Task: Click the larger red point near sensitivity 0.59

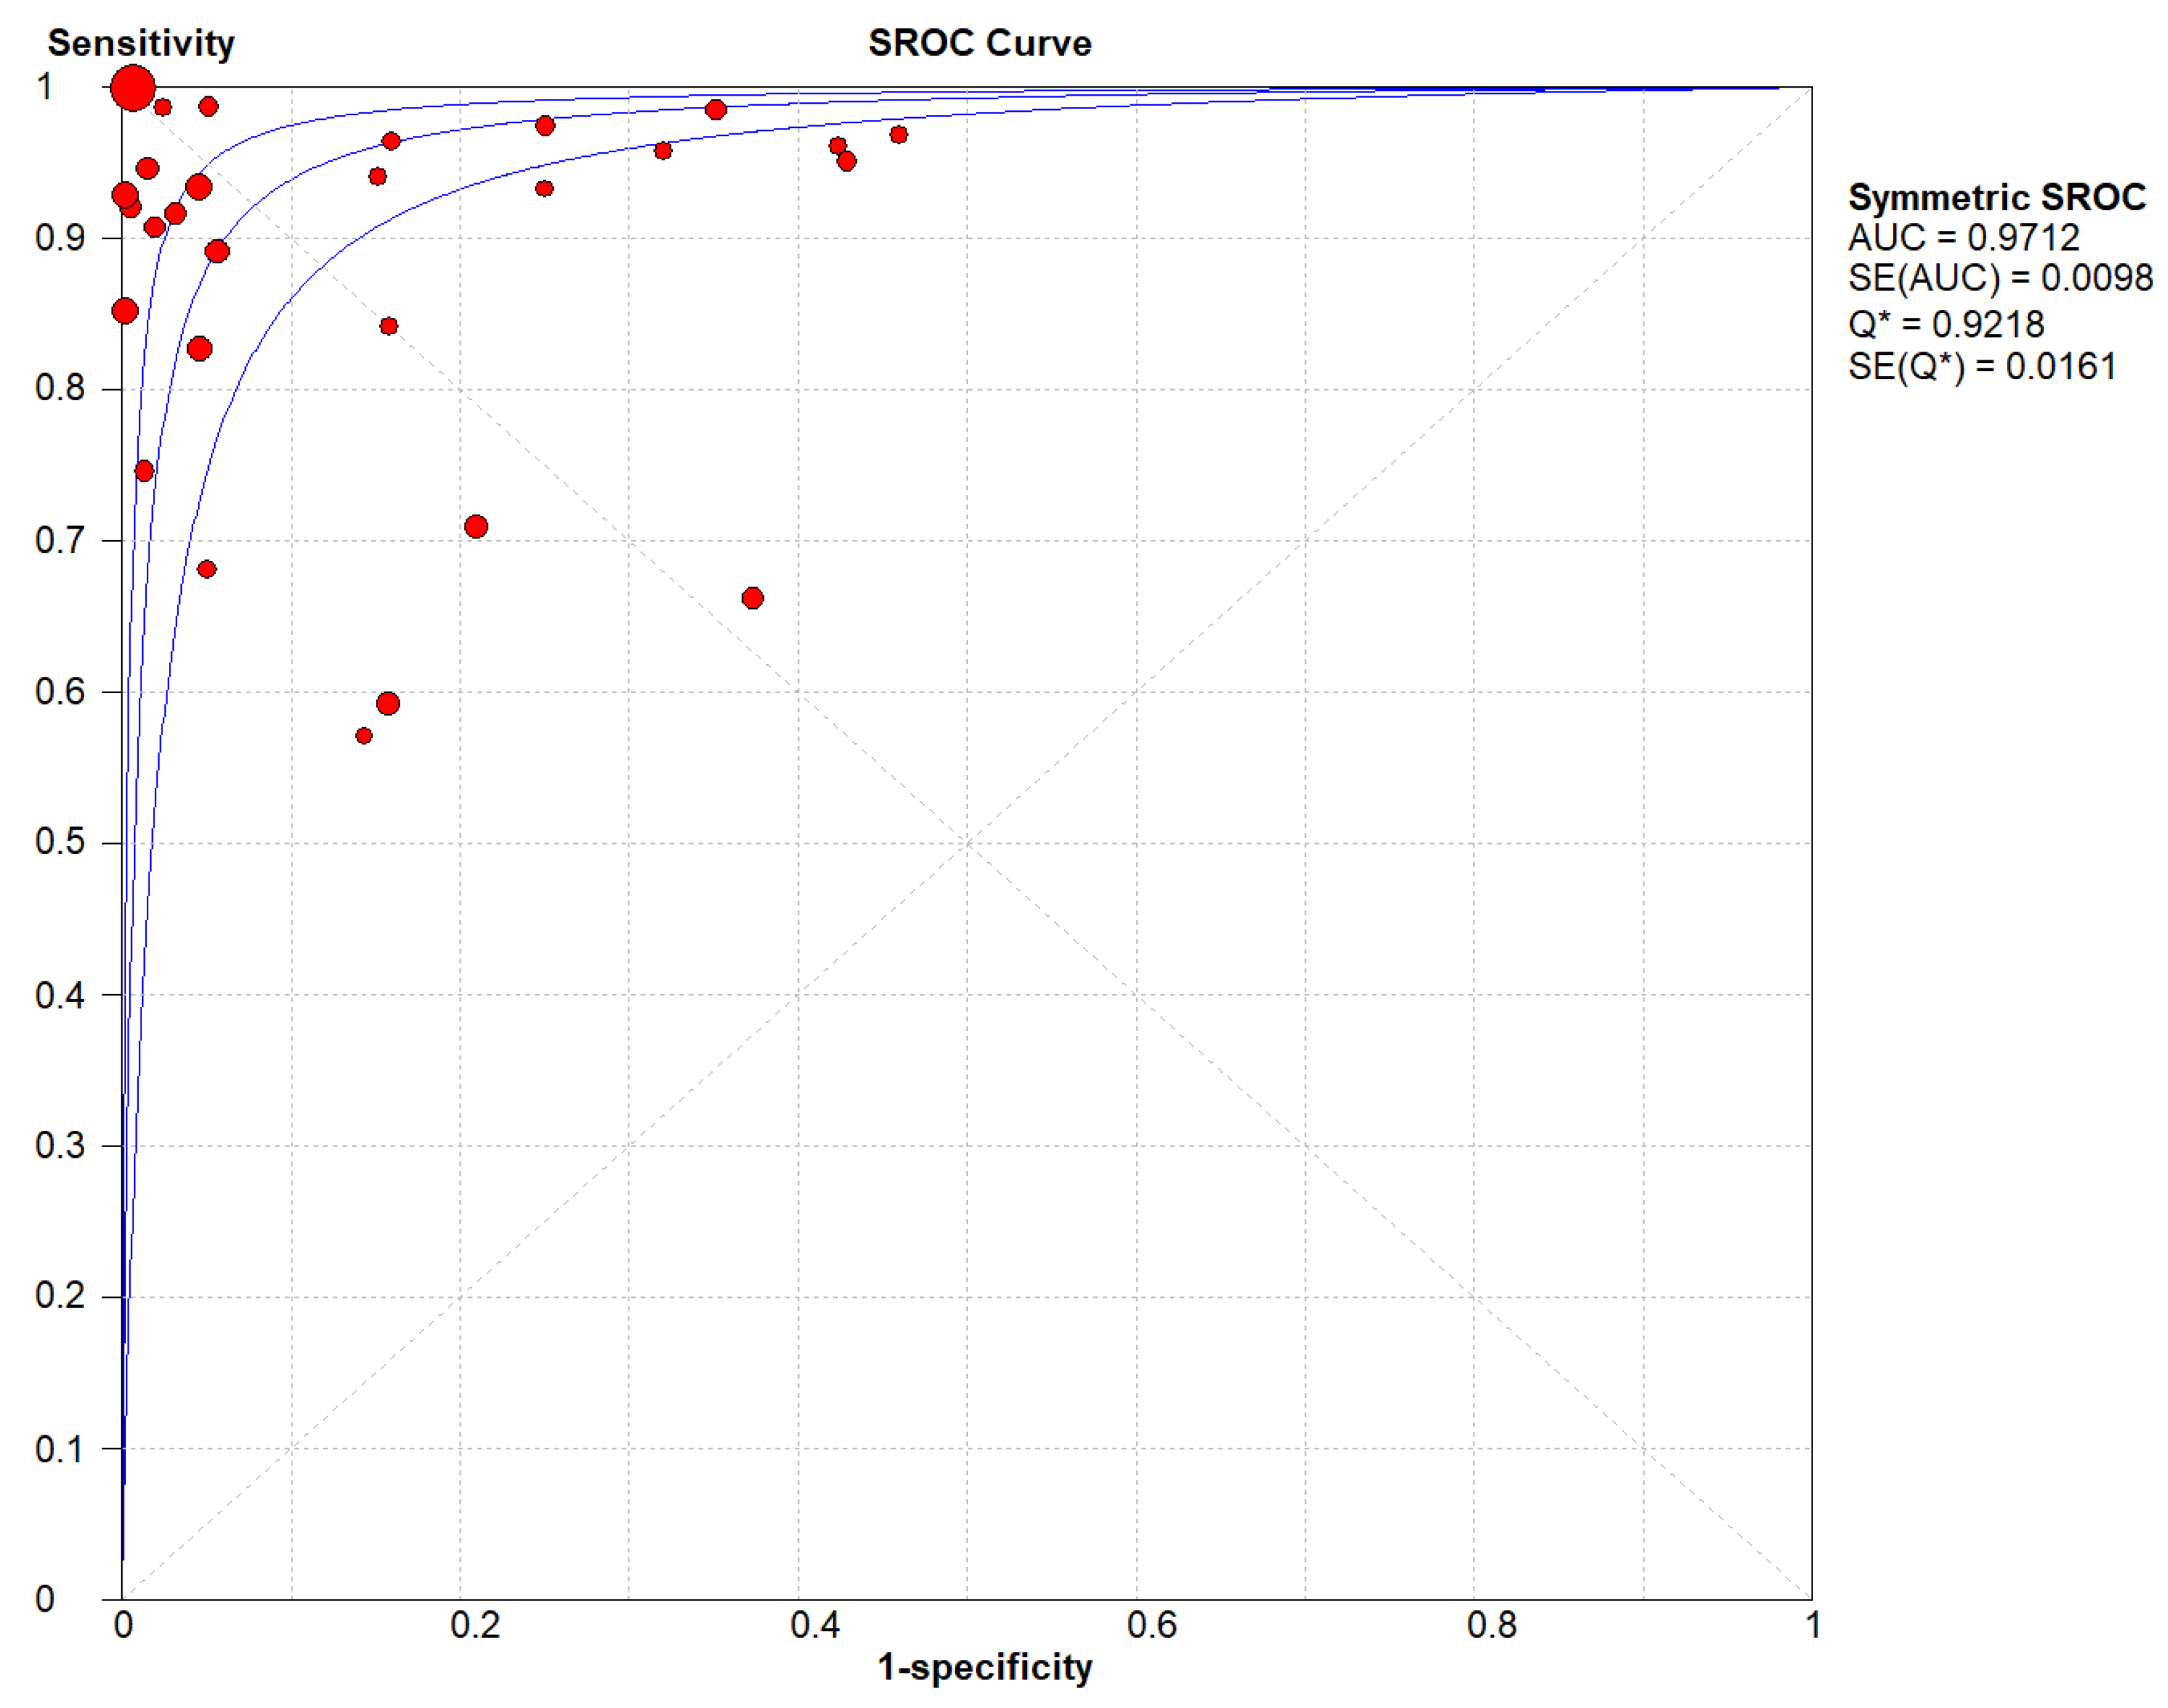Action: 388,704
